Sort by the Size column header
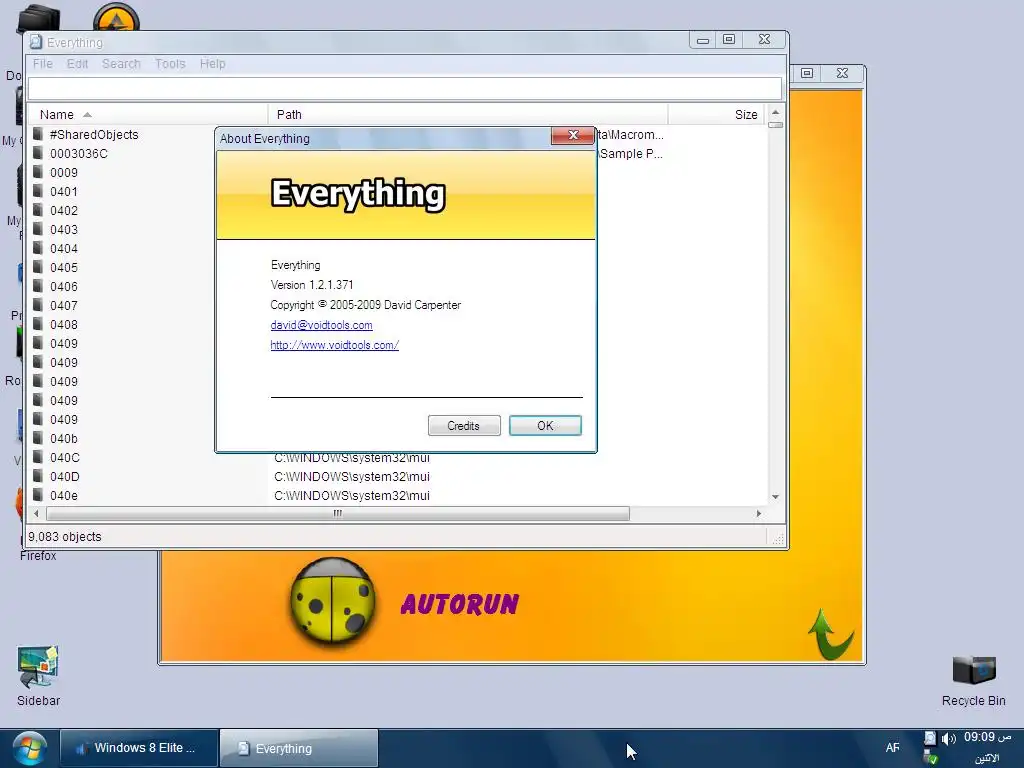1024x768 pixels. pos(716,115)
